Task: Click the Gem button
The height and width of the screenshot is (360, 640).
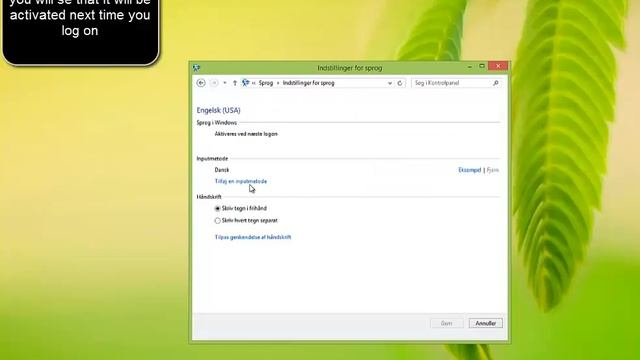Action: [447, 323]
